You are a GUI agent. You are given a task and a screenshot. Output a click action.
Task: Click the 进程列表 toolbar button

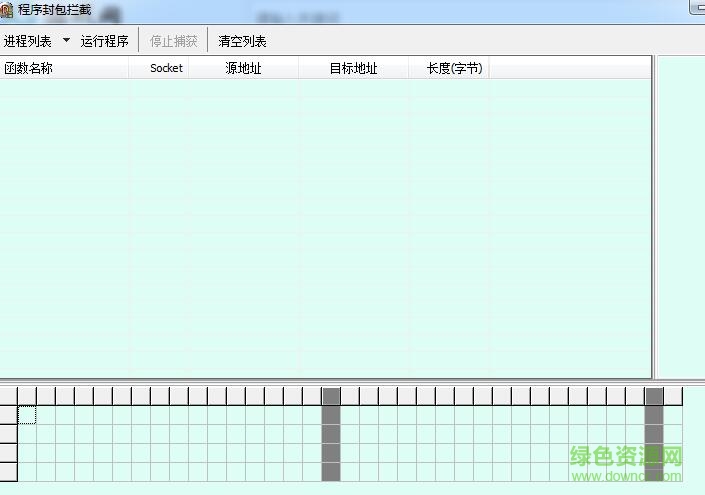tap(28, 41)
